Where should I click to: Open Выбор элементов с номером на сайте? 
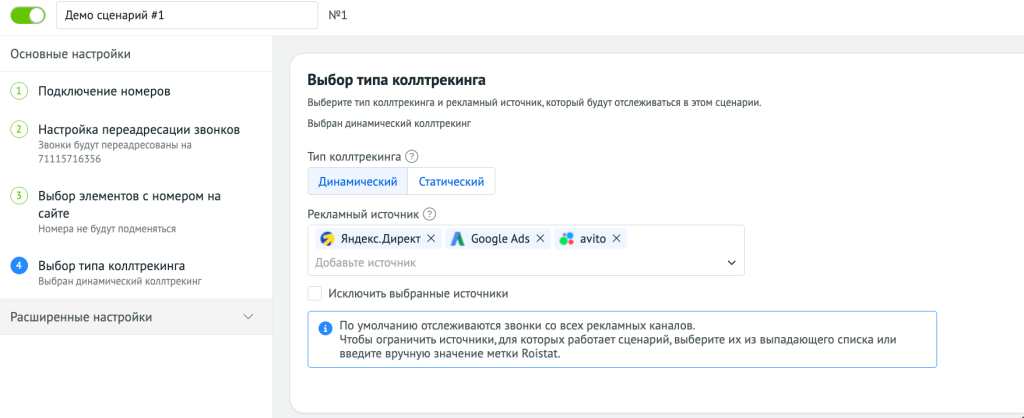click(129, 204)
